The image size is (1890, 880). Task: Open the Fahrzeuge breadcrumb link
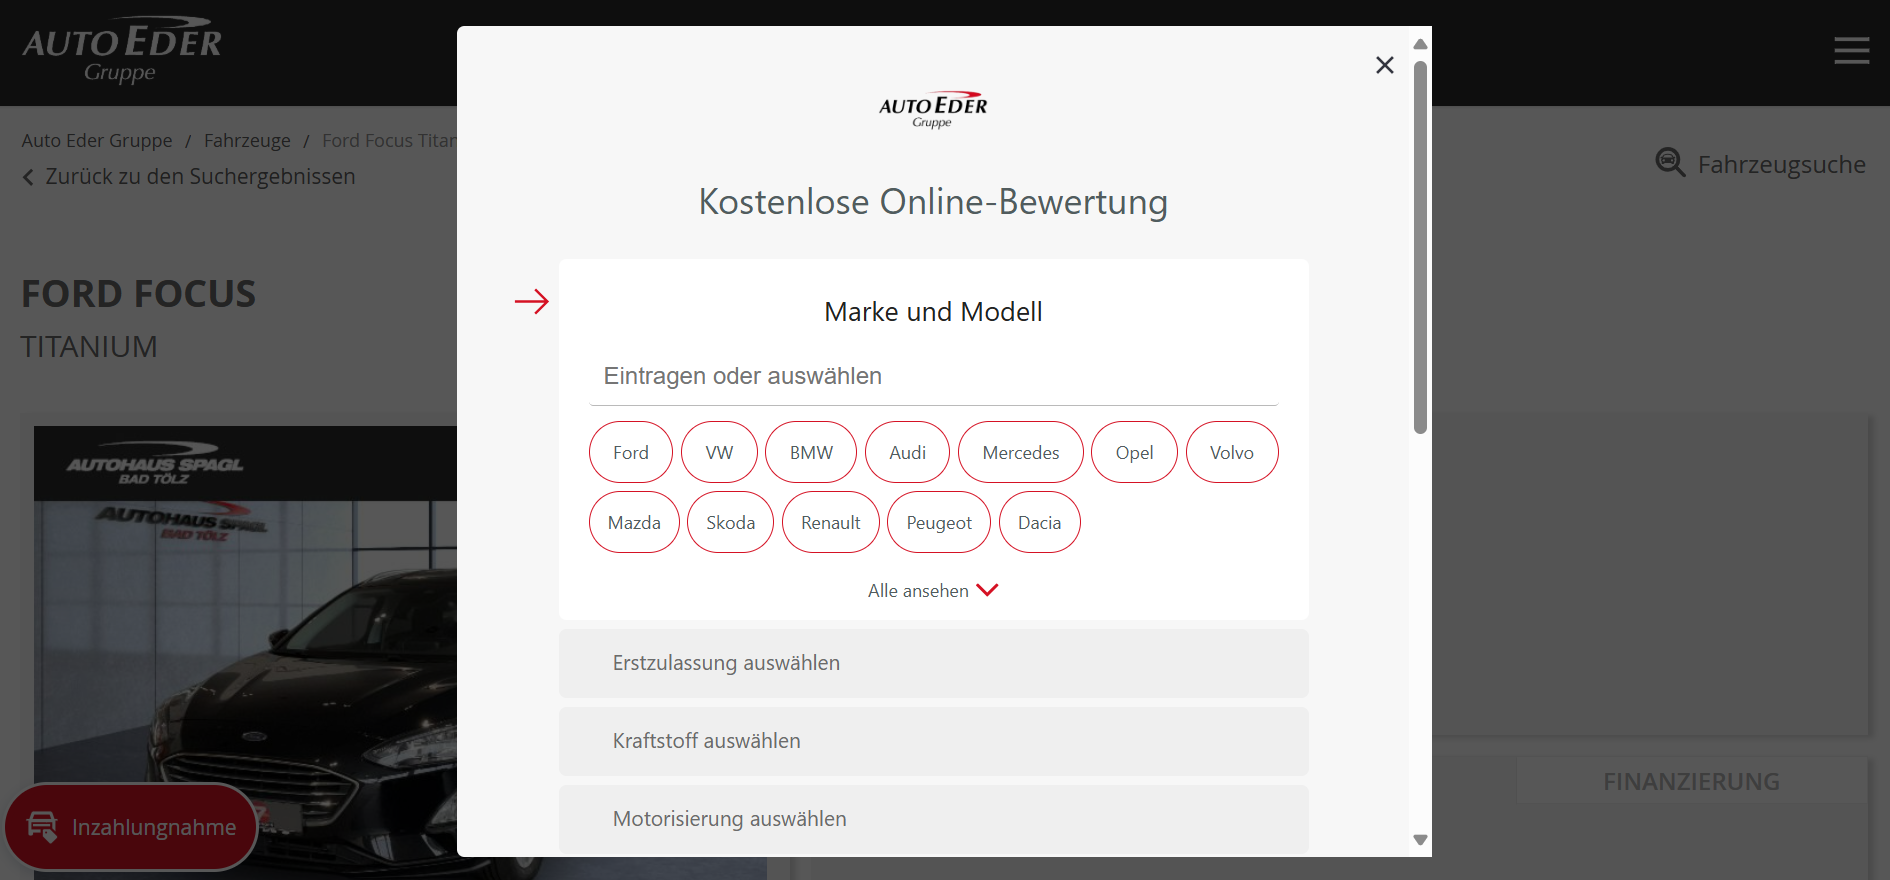[247, 141]
